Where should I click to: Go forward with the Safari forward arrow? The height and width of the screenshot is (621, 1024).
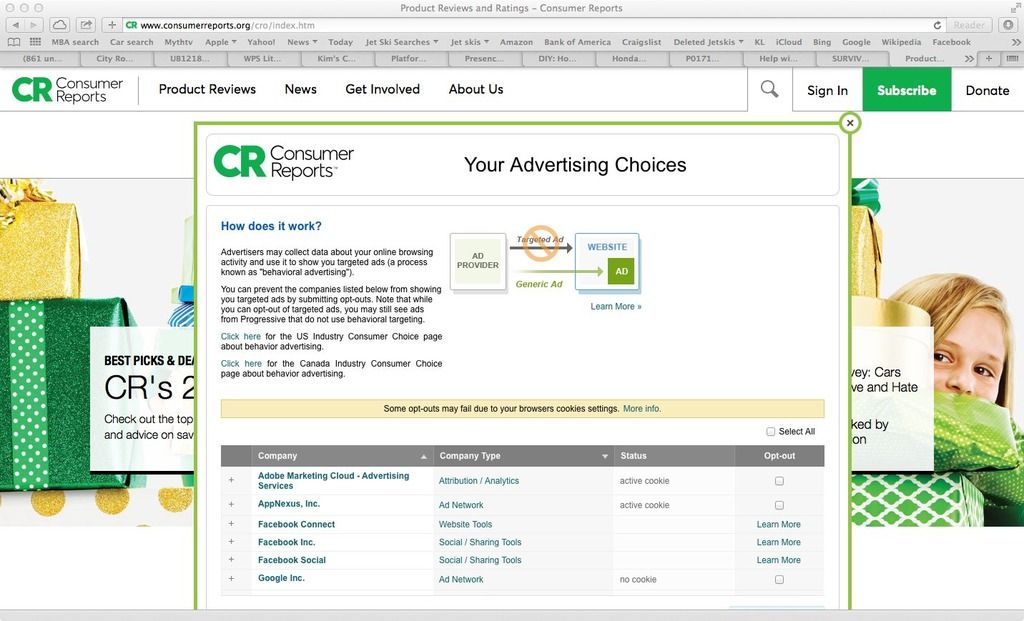coord(34,25)
